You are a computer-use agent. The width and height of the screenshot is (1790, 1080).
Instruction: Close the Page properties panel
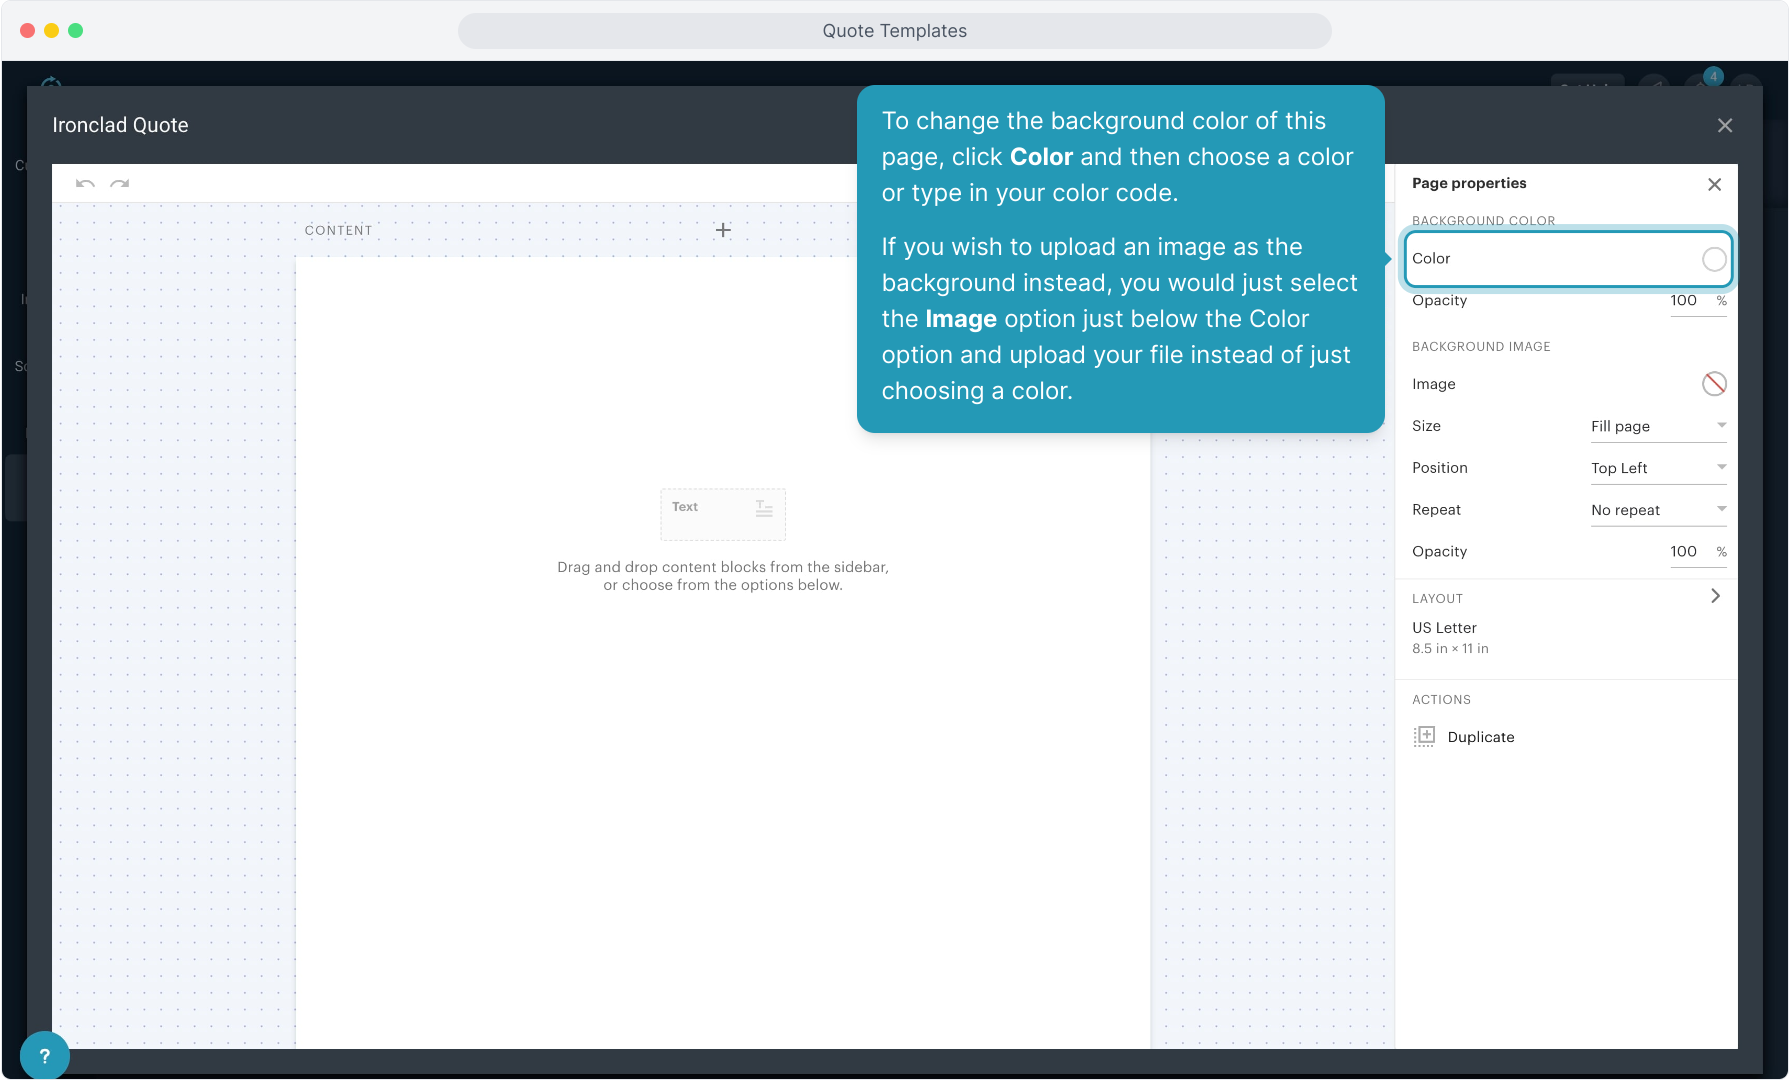pyautogui.click(x=1714, y=184)
